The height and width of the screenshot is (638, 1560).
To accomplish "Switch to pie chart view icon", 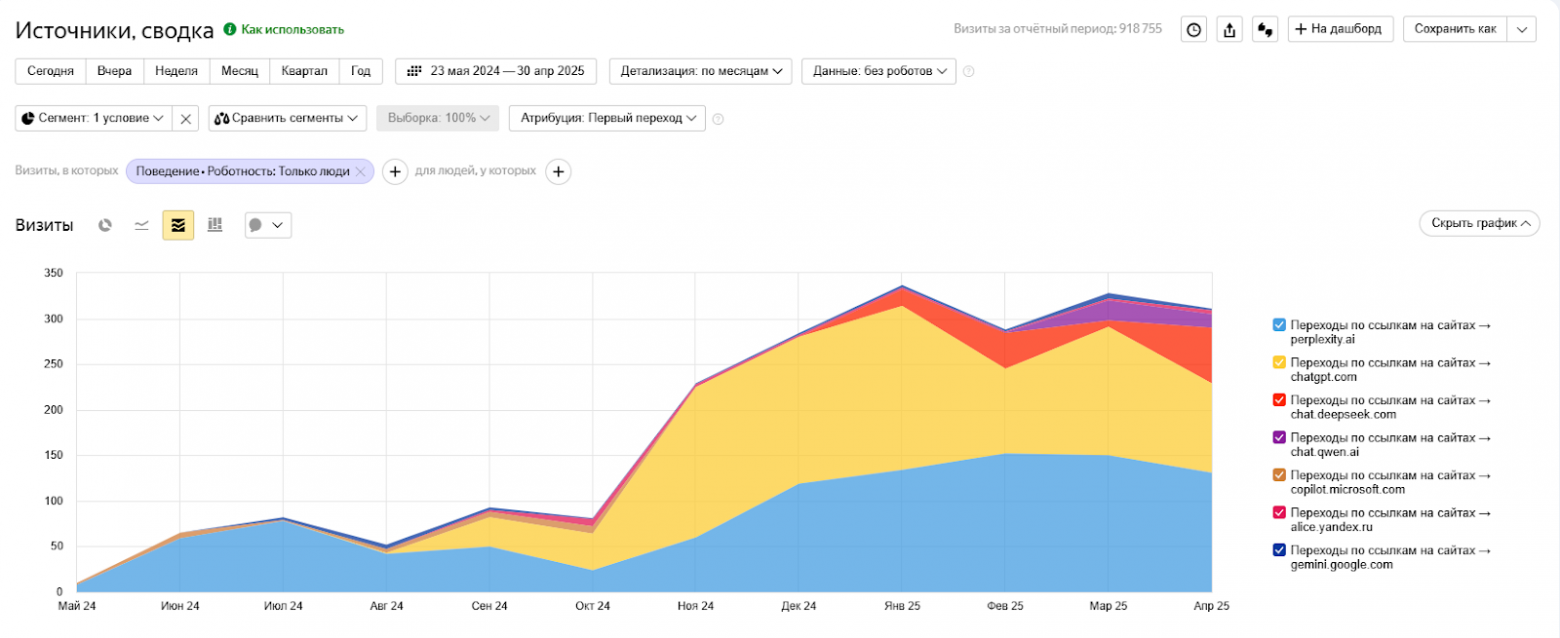I will click(x=105, y=225).
